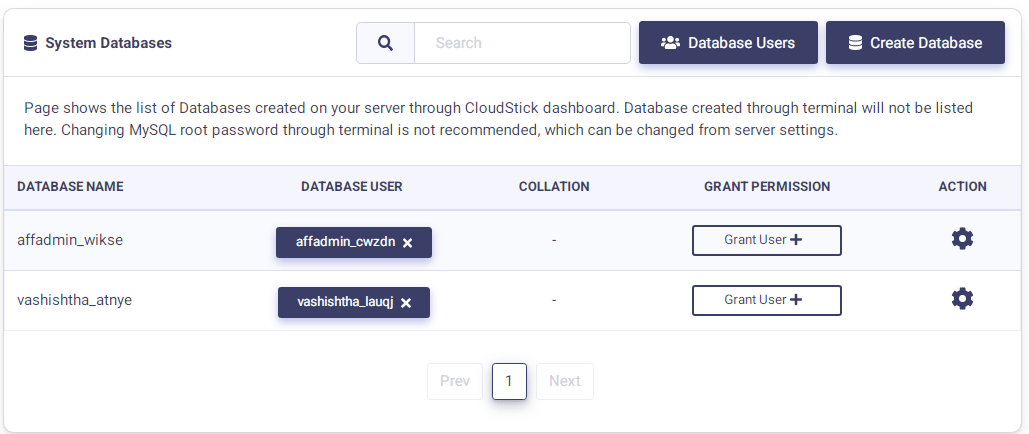Click the Database User column header

tap(352, 187)
